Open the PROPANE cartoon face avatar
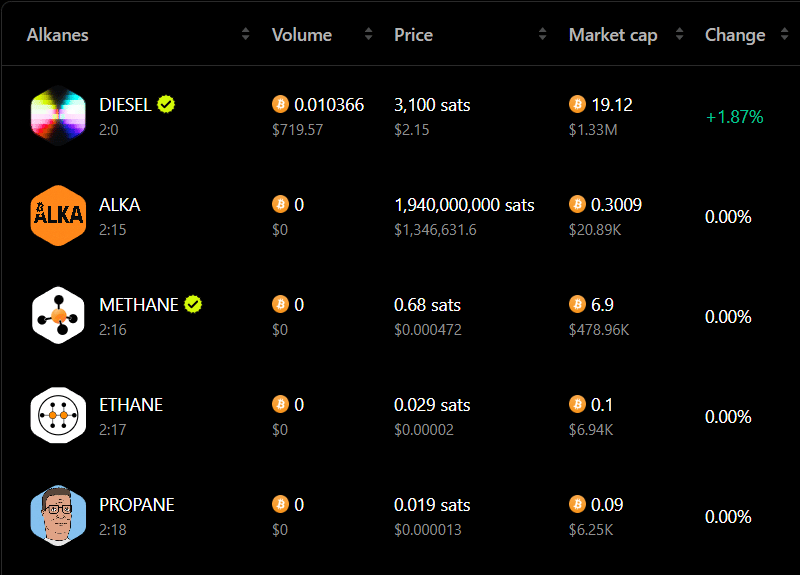Viewport: 800px width, 575px height. [x=58, y=516]
